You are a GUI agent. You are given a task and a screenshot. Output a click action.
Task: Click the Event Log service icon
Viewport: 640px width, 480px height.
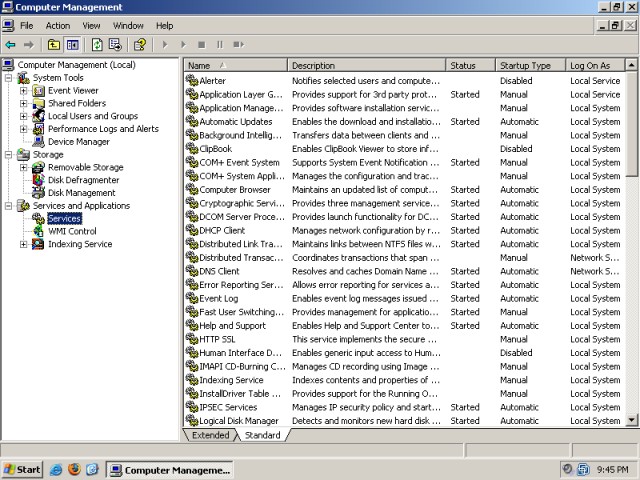click(192, 298)
